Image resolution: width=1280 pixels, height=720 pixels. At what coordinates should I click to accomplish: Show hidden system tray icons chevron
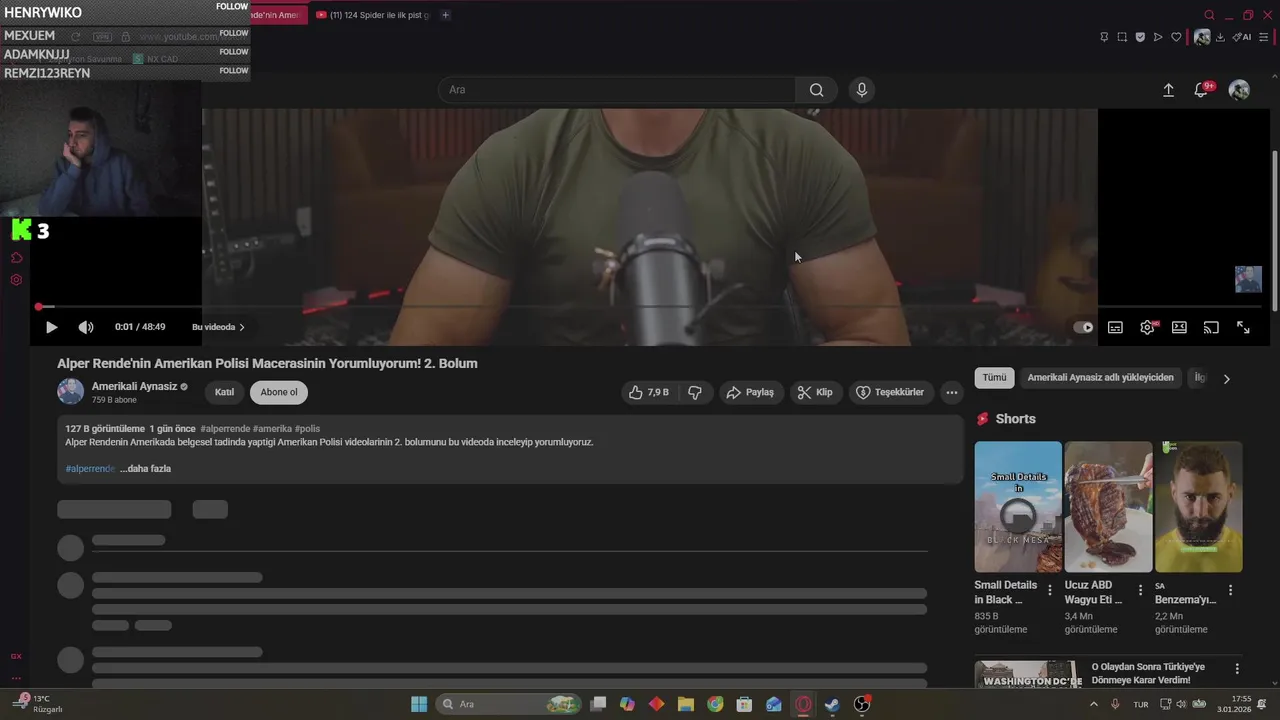click(1093, 704)
